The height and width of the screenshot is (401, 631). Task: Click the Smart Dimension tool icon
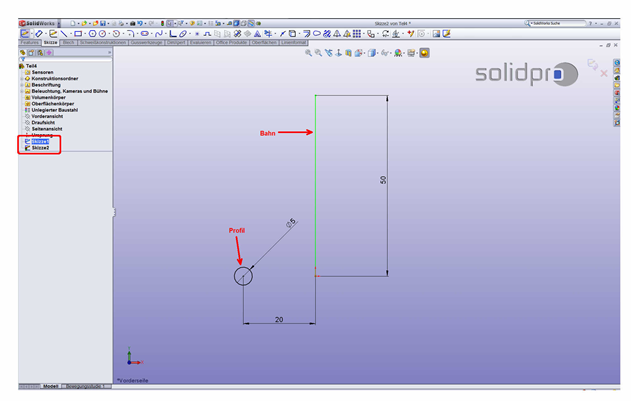39,33
